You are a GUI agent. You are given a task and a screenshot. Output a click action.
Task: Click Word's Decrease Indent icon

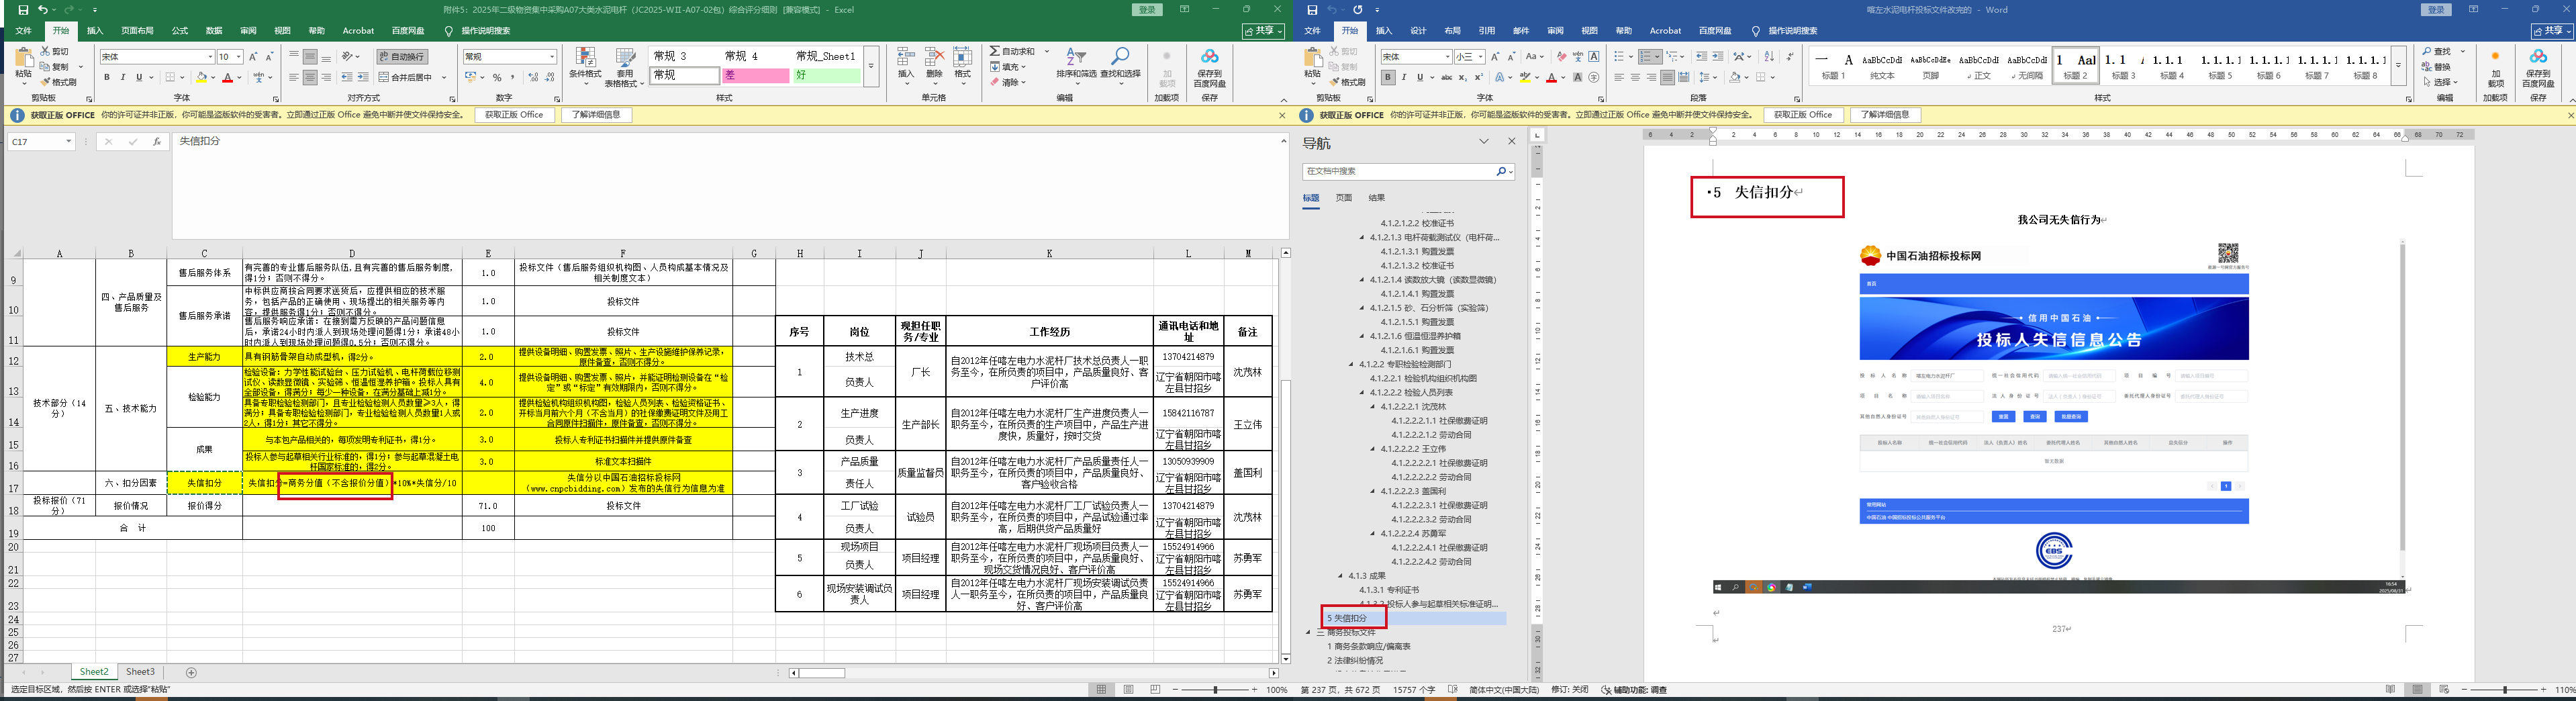(x=1701, y=57)
